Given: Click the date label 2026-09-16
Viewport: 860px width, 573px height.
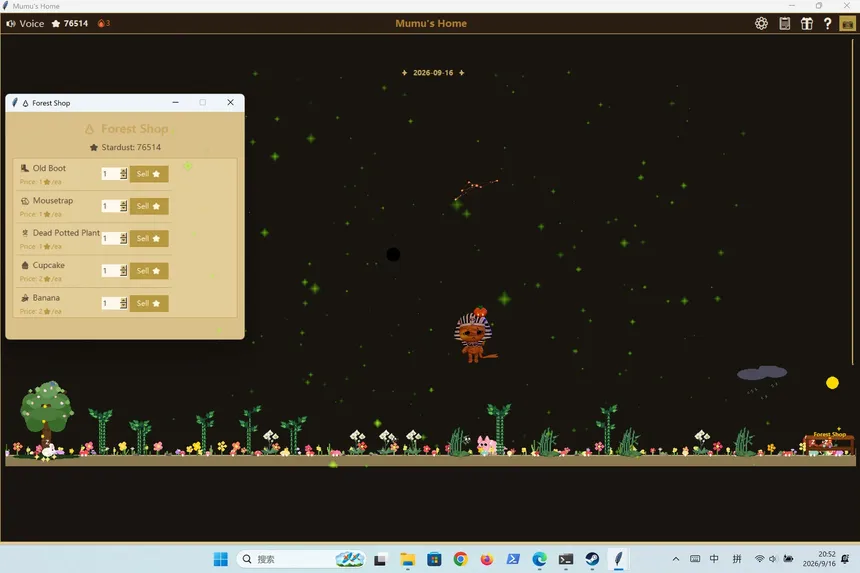Looking at the screenshot, I should pyautogui.click(x=433, y=72).
